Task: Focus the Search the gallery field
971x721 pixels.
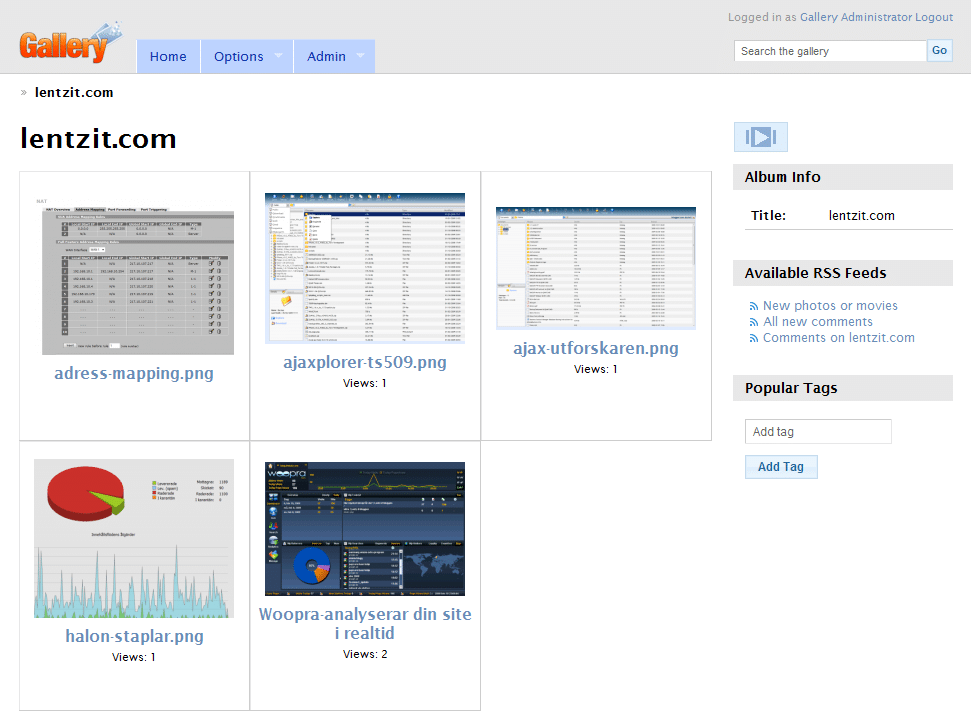Action: (x=830, y=51)
